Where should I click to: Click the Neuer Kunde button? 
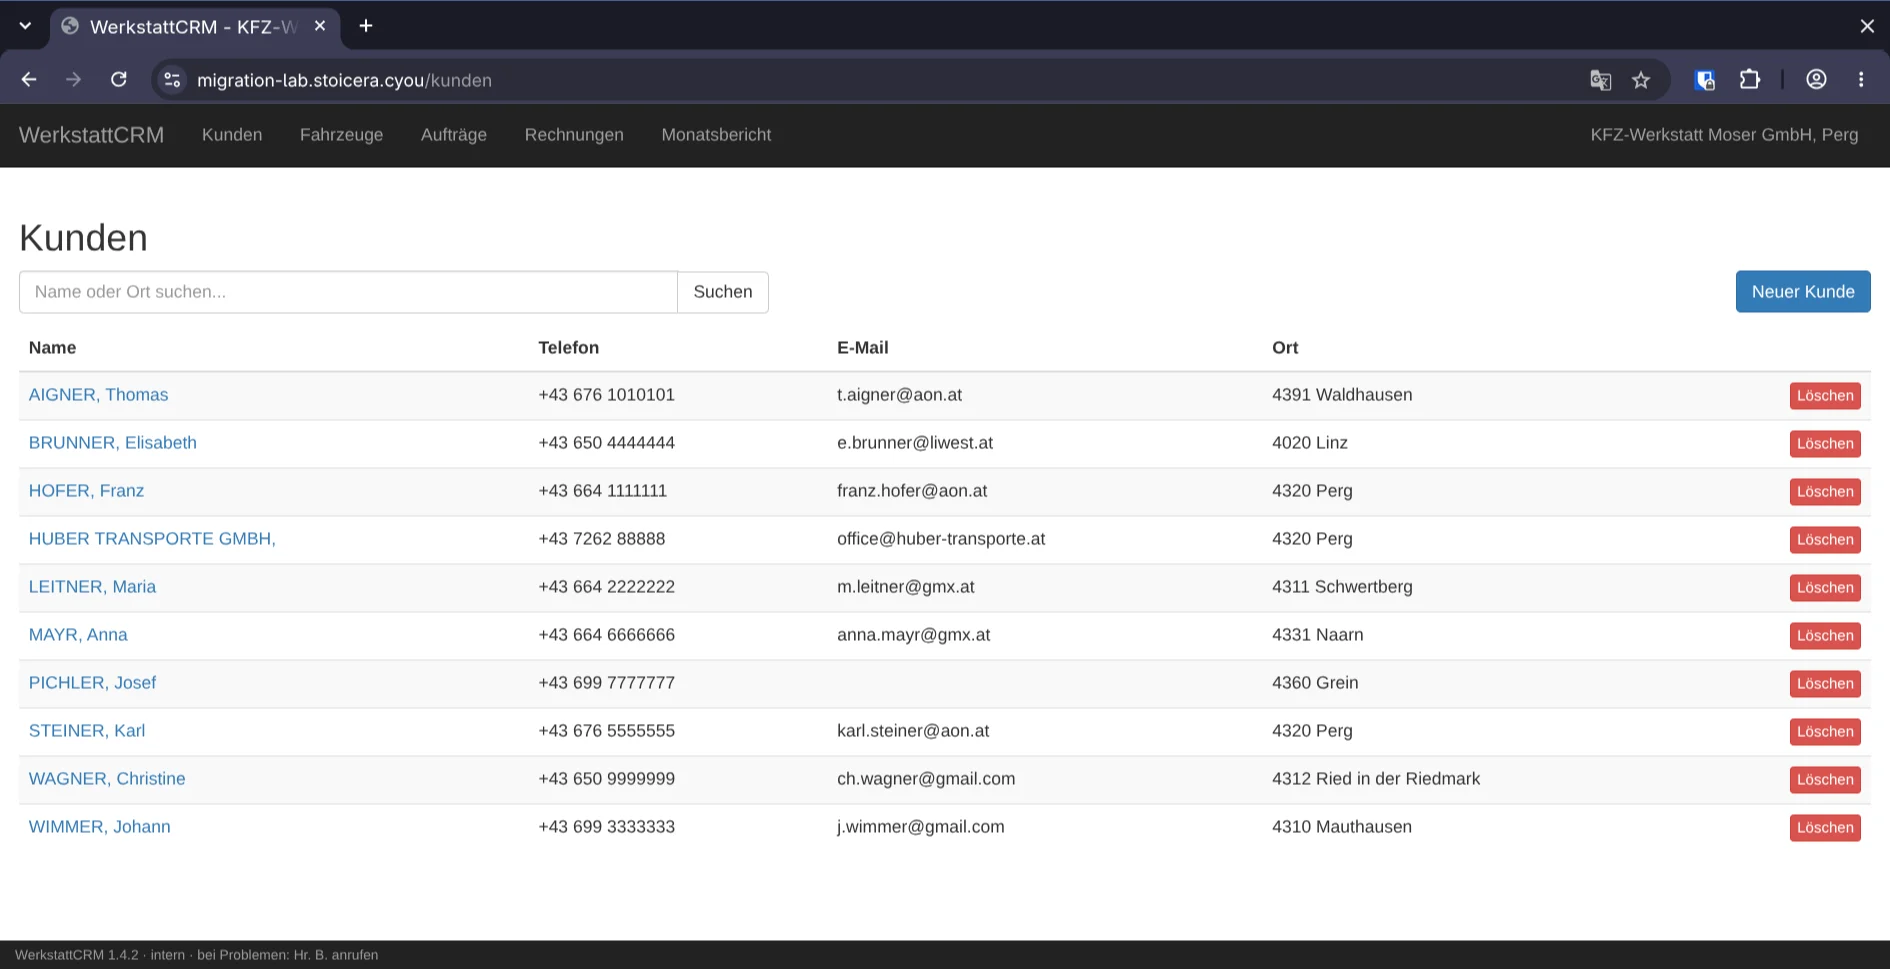coord(1803,292)
